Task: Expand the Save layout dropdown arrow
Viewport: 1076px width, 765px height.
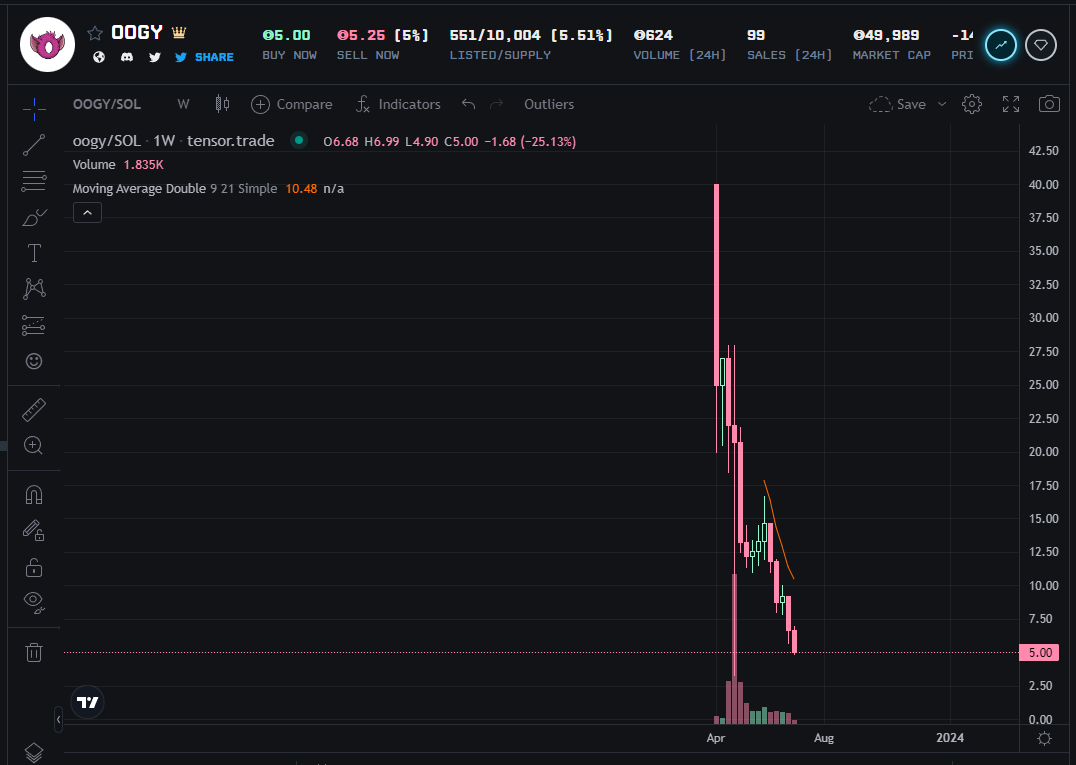Action: pyautogui.click(x=942, y=104)
